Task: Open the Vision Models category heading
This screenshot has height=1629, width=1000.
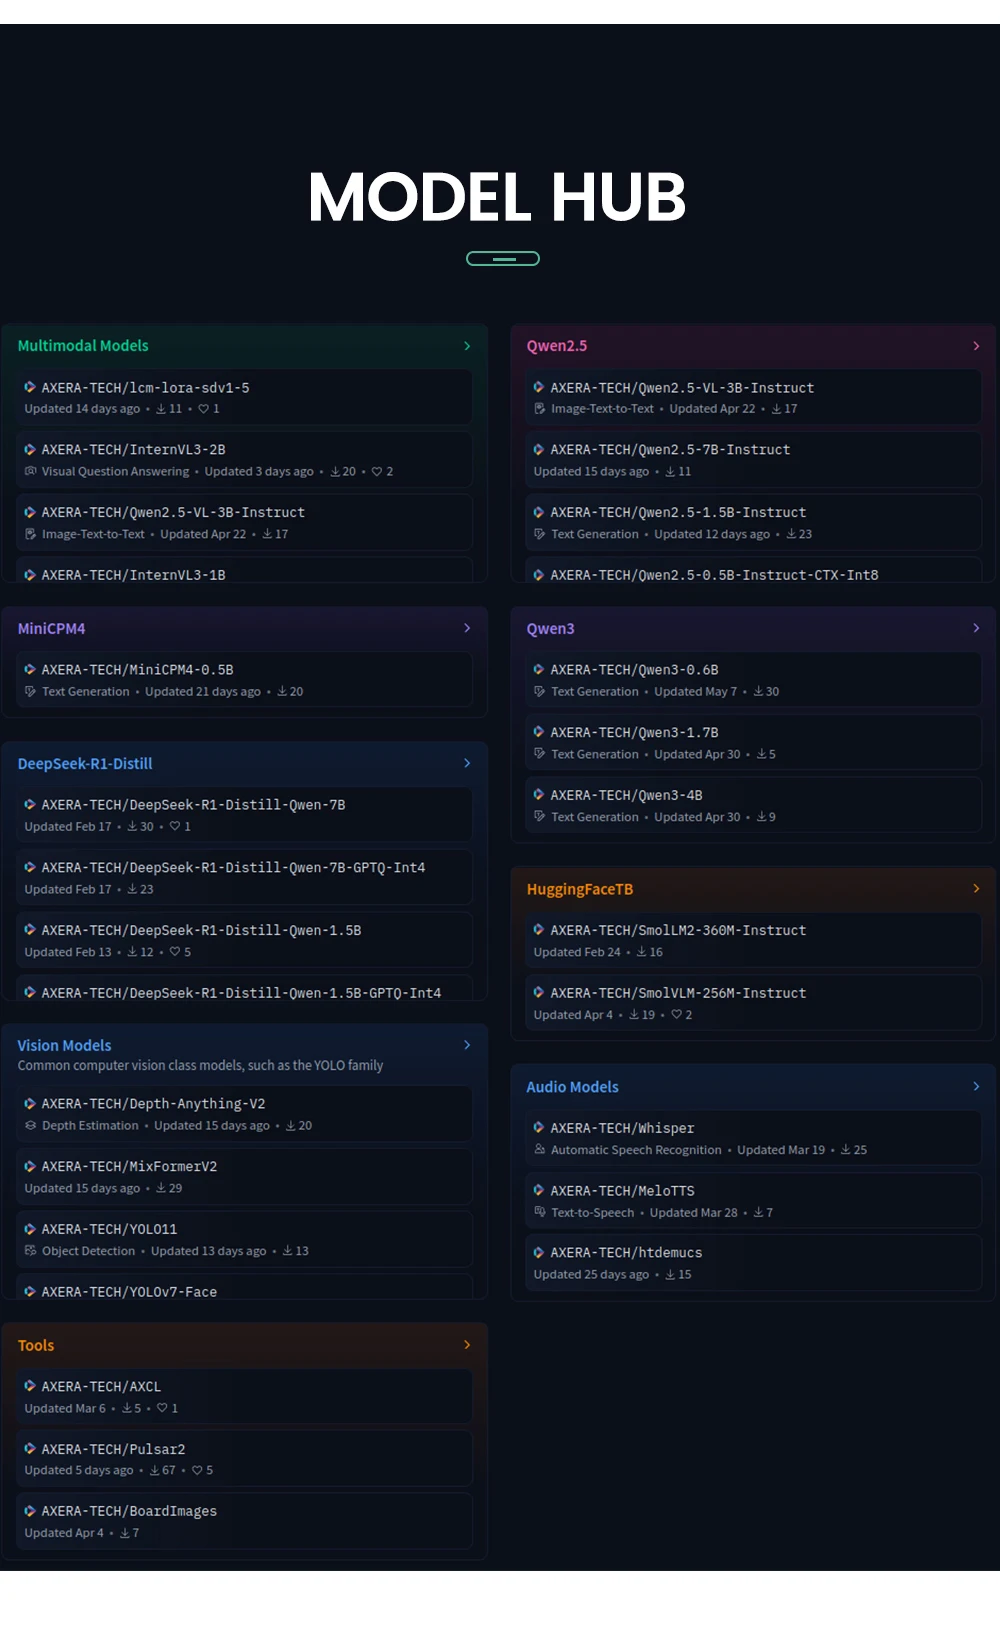Action: coord(64,1045)
